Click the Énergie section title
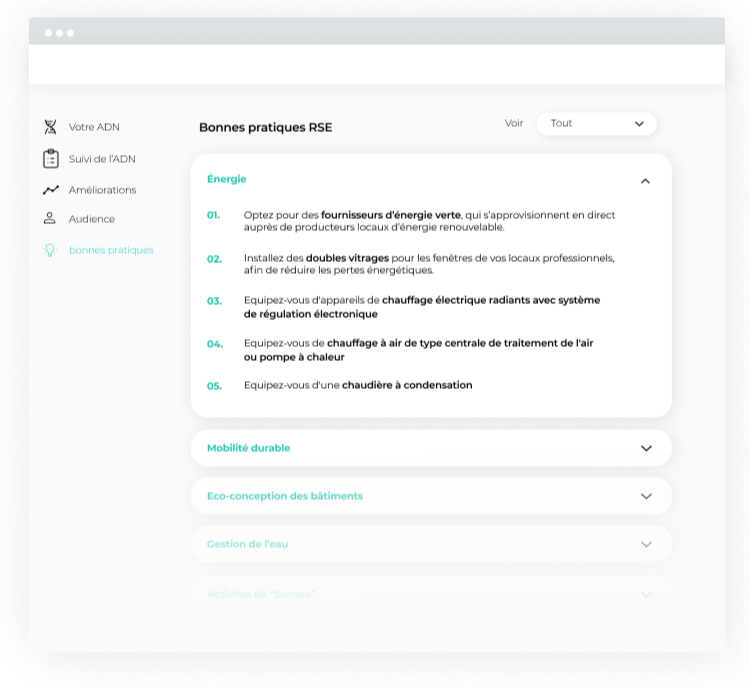 point(227,179)
